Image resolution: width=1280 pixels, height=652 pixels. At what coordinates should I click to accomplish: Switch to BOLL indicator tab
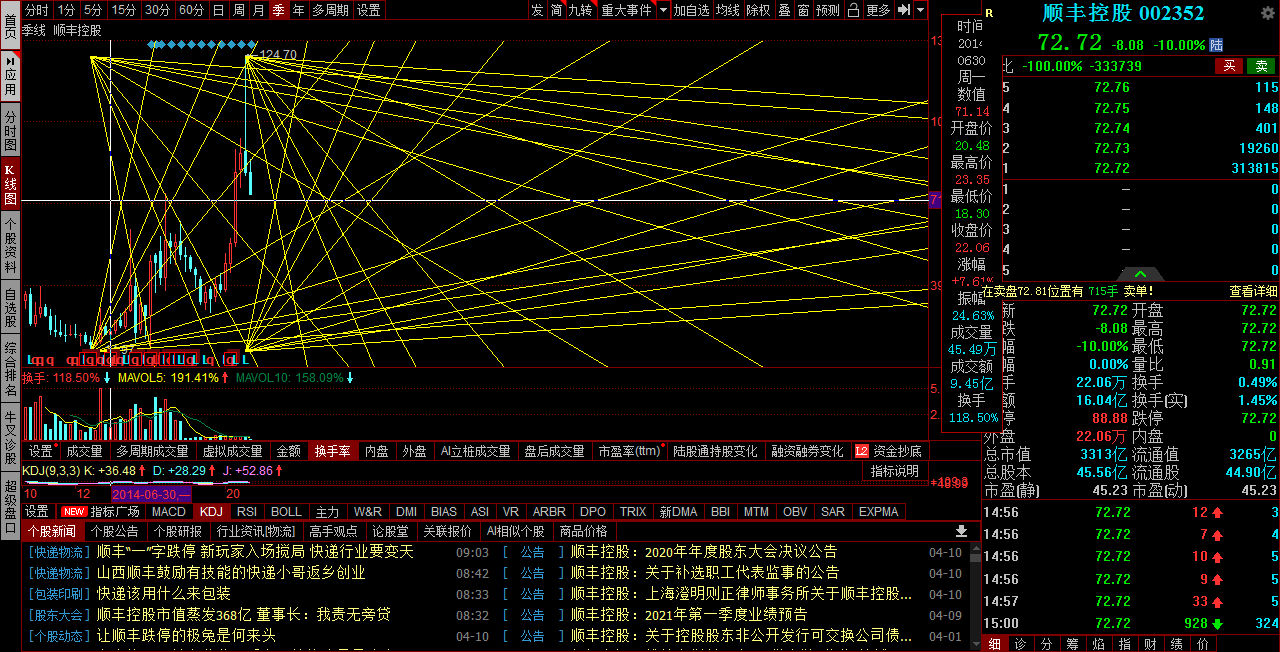click(x=286, y=511)
